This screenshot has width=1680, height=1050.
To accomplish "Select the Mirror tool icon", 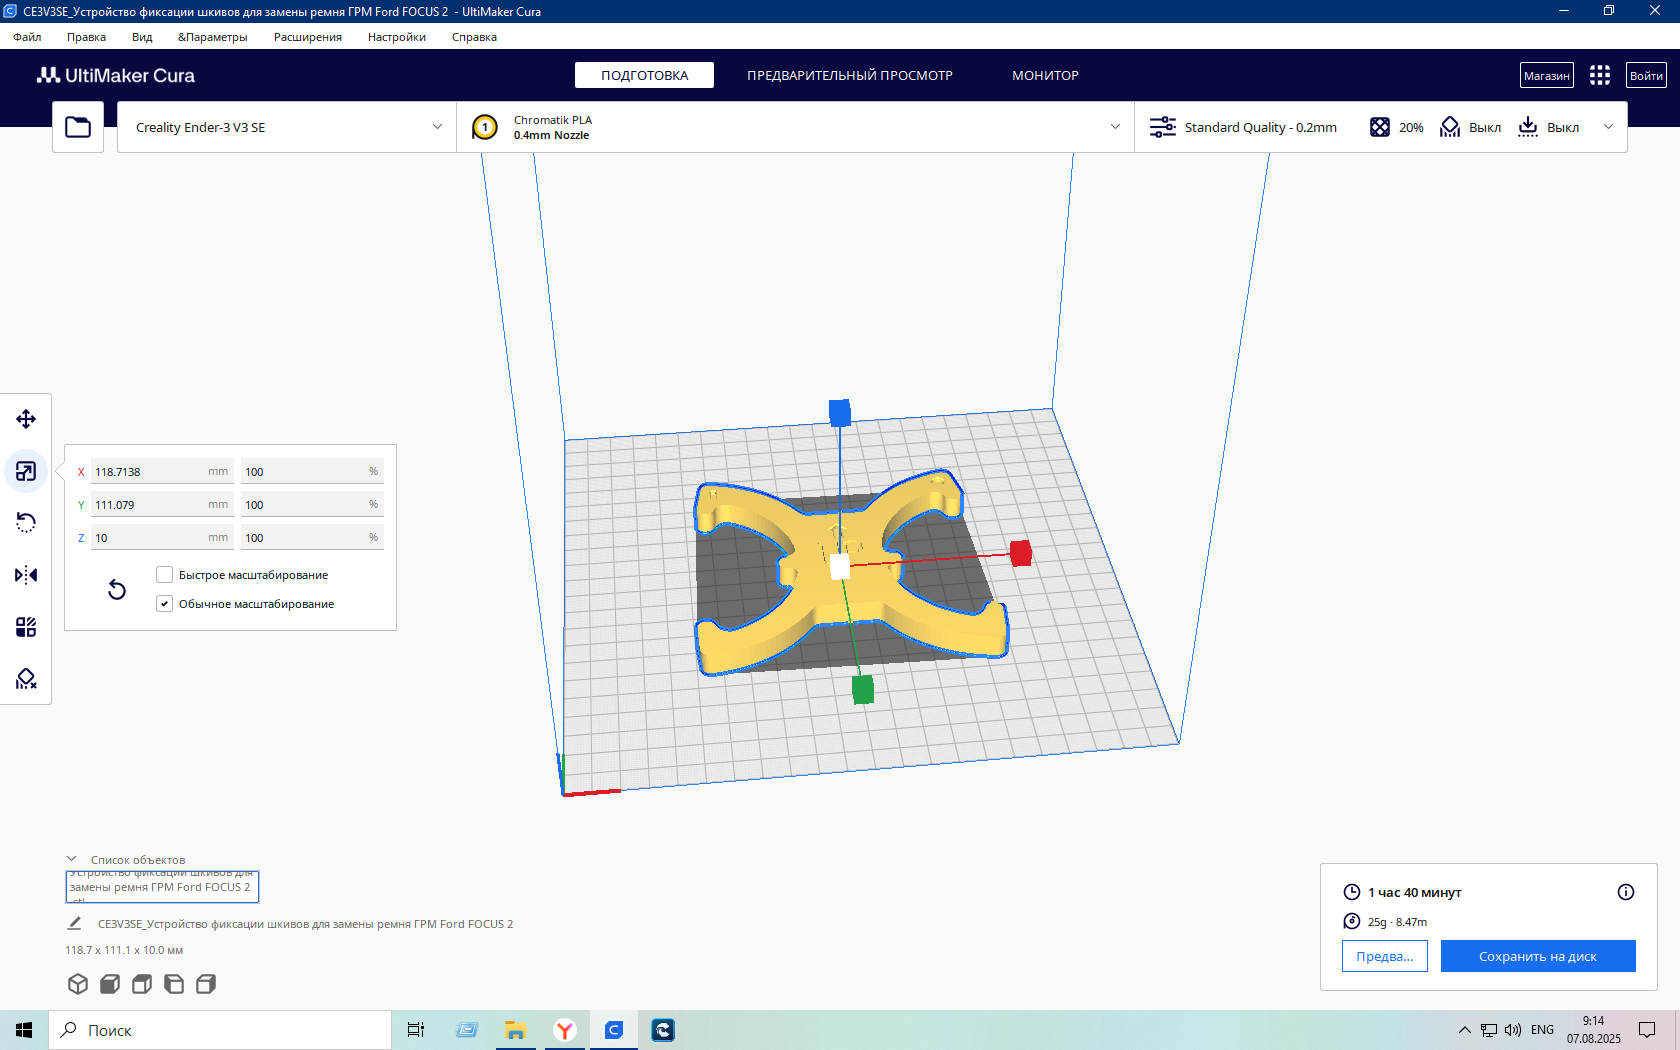I will 26,575.
